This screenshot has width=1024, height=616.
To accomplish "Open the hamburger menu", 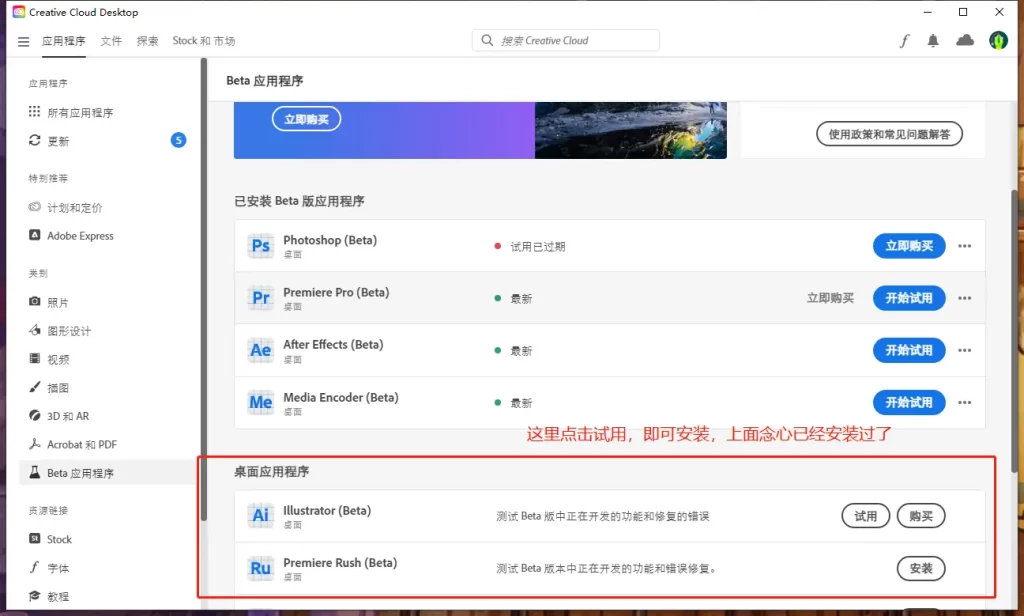I will (23, 42).
